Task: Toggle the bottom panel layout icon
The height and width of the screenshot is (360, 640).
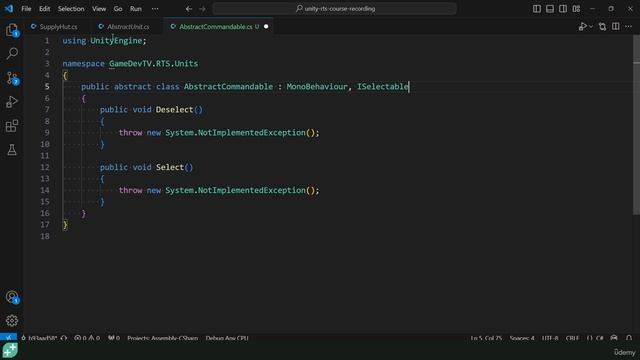Action: (550, 9)
